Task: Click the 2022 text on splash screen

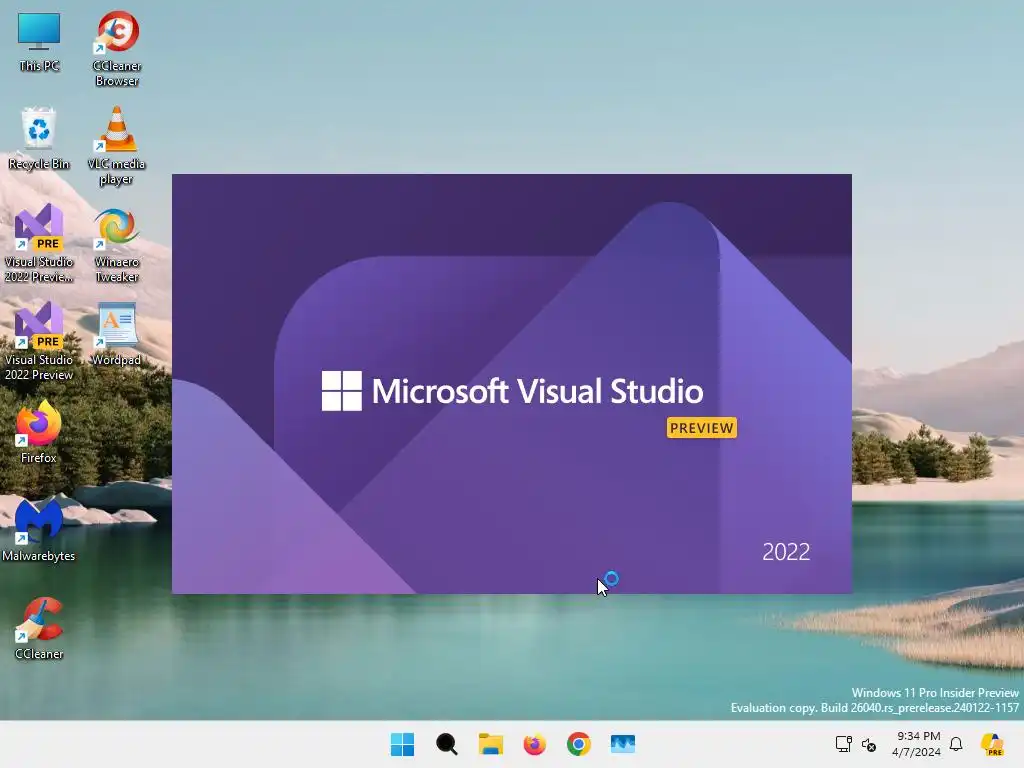Action: coord(786,552)
